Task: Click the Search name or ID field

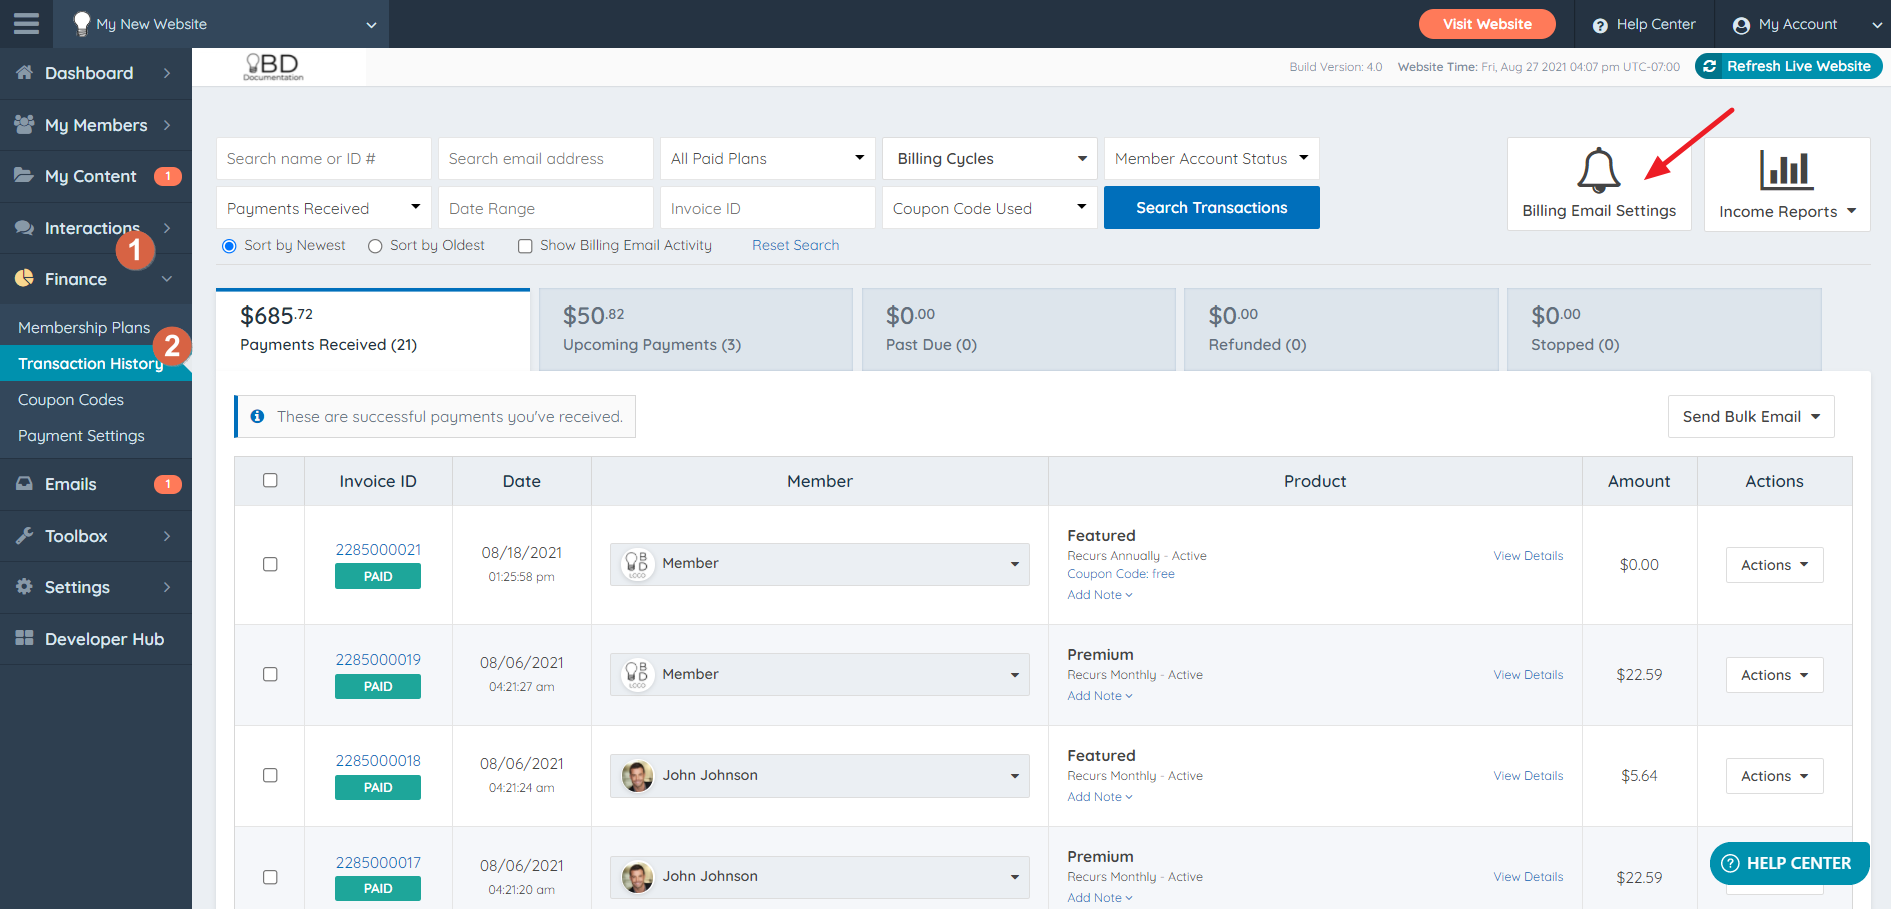Action: pos(323,159)
